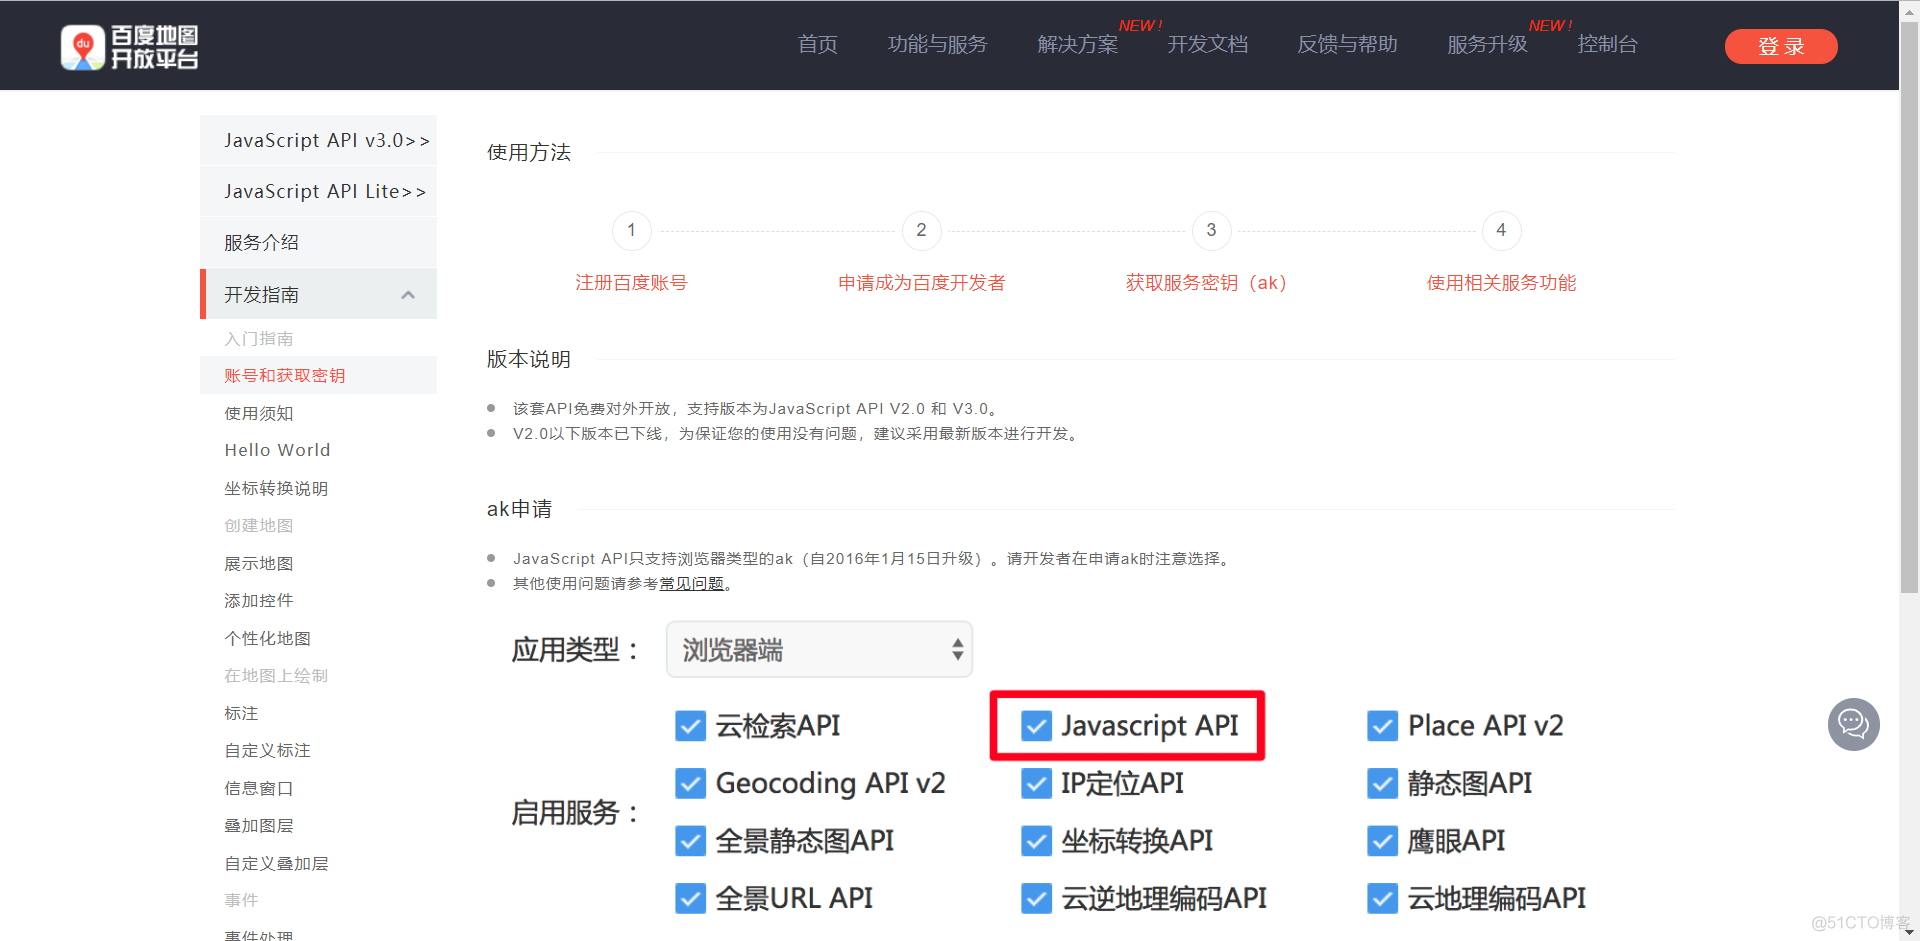Click the page vertical scrollbar thumb
This screenshot has height=941, width=1920.
point(1909,307)
